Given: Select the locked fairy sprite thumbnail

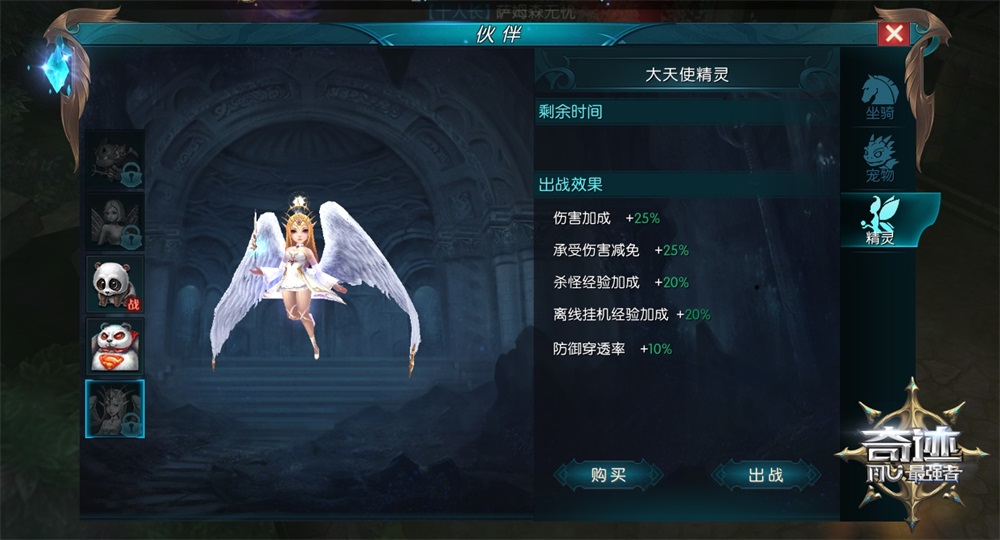Looking at the screenshot, I should click(115, 221).
